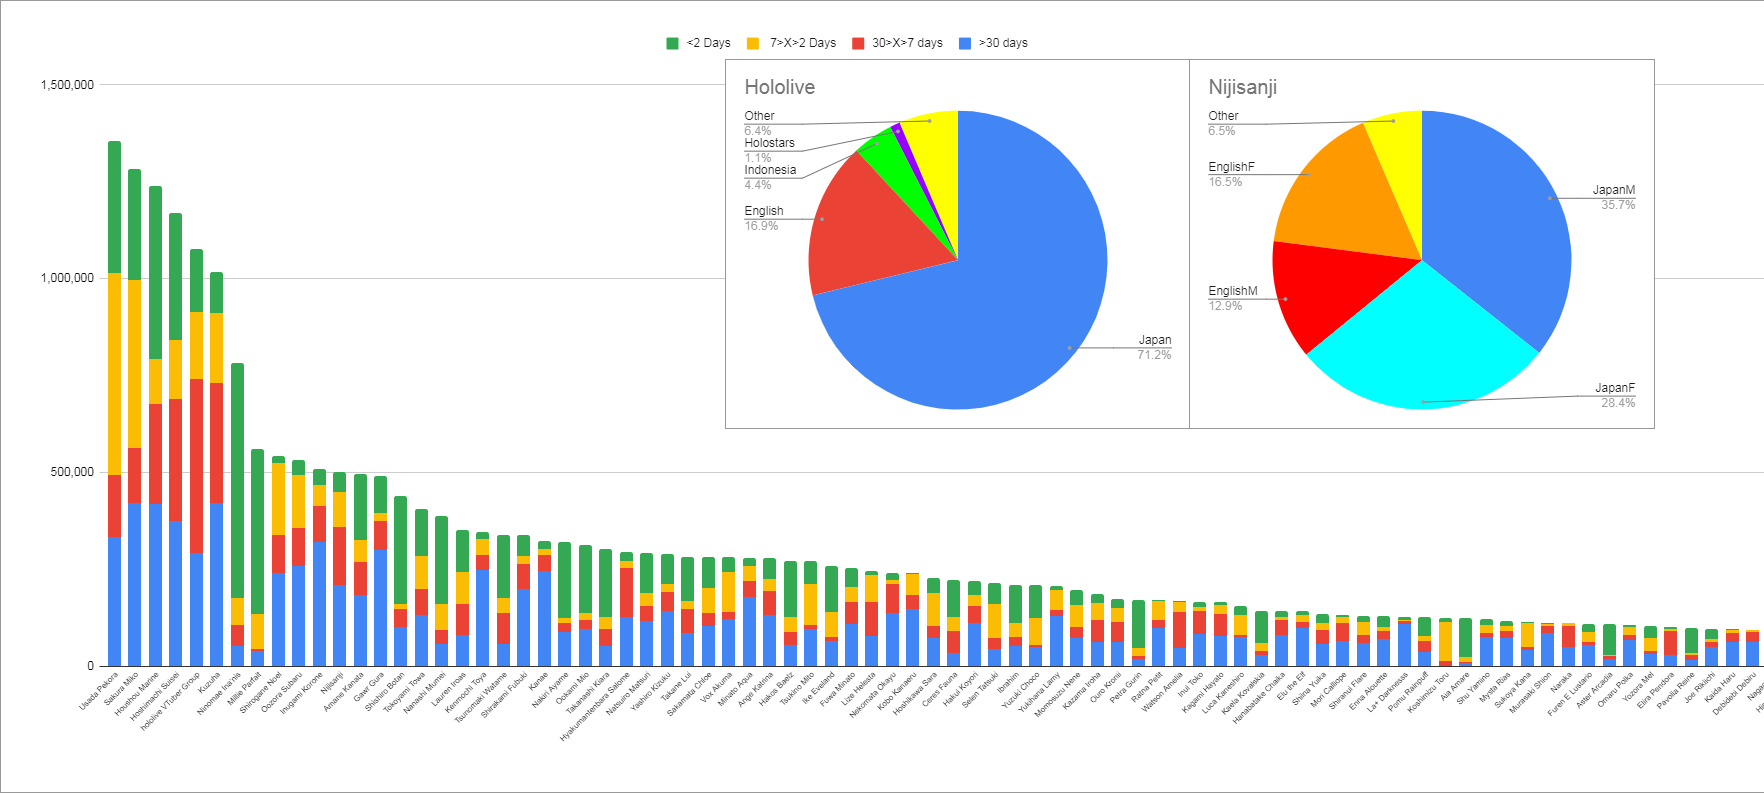1764x793 pixels.
Task: Click the Hanabatake Chaika x-axis label
Action: [x=1261, y=697]
